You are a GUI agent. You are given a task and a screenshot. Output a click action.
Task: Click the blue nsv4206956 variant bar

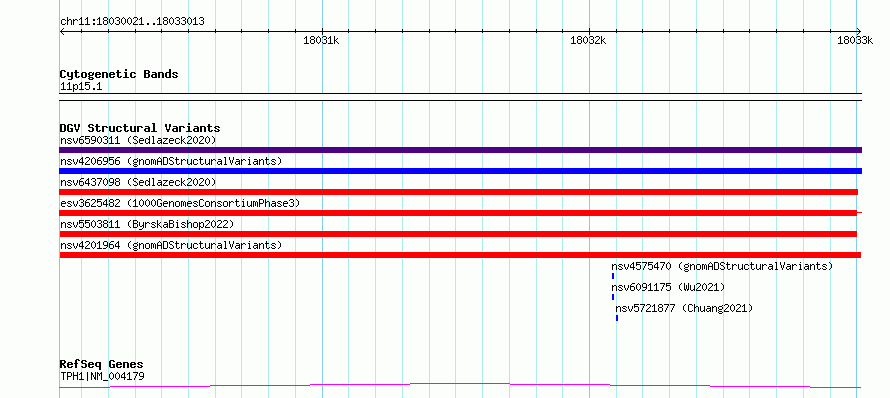(460, 171)
